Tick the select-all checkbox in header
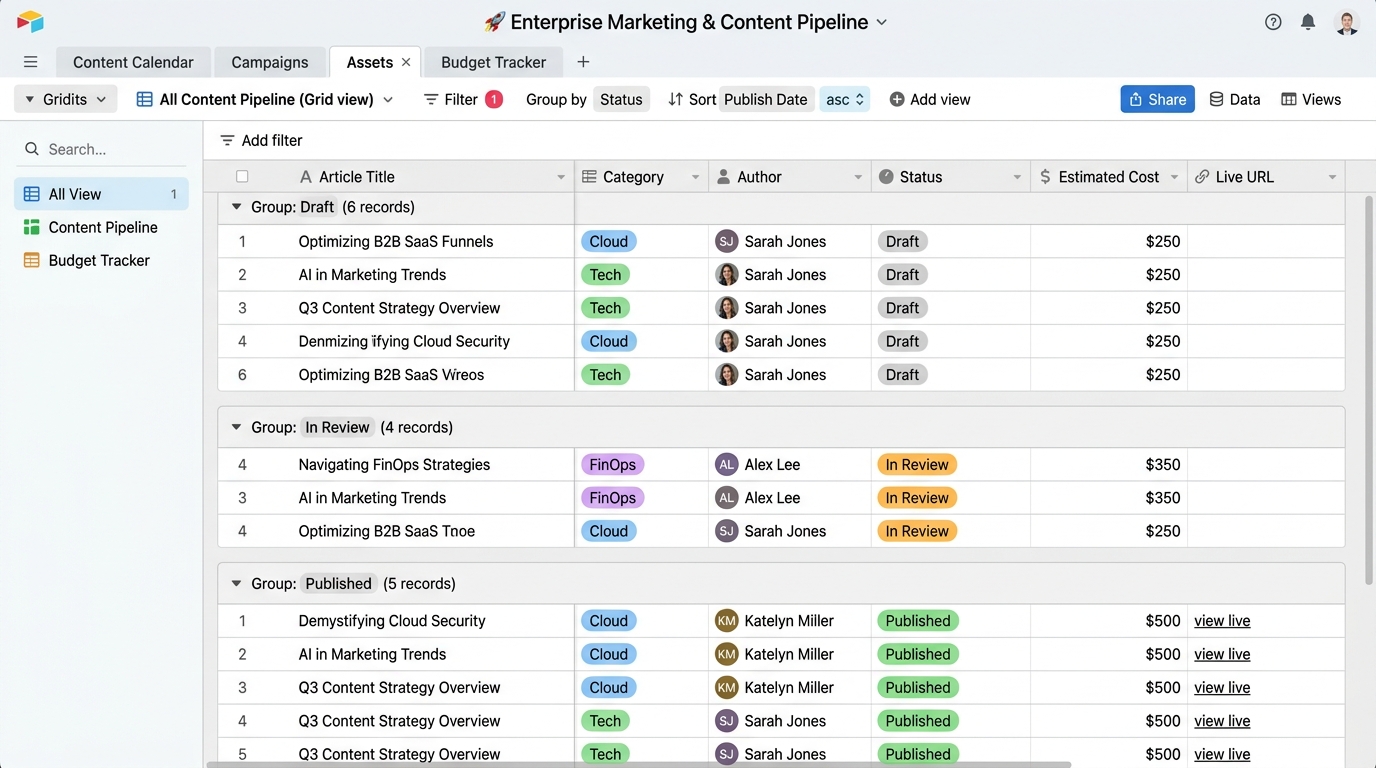The height and width of the screenshot is (768, 1376). [242, 177]
